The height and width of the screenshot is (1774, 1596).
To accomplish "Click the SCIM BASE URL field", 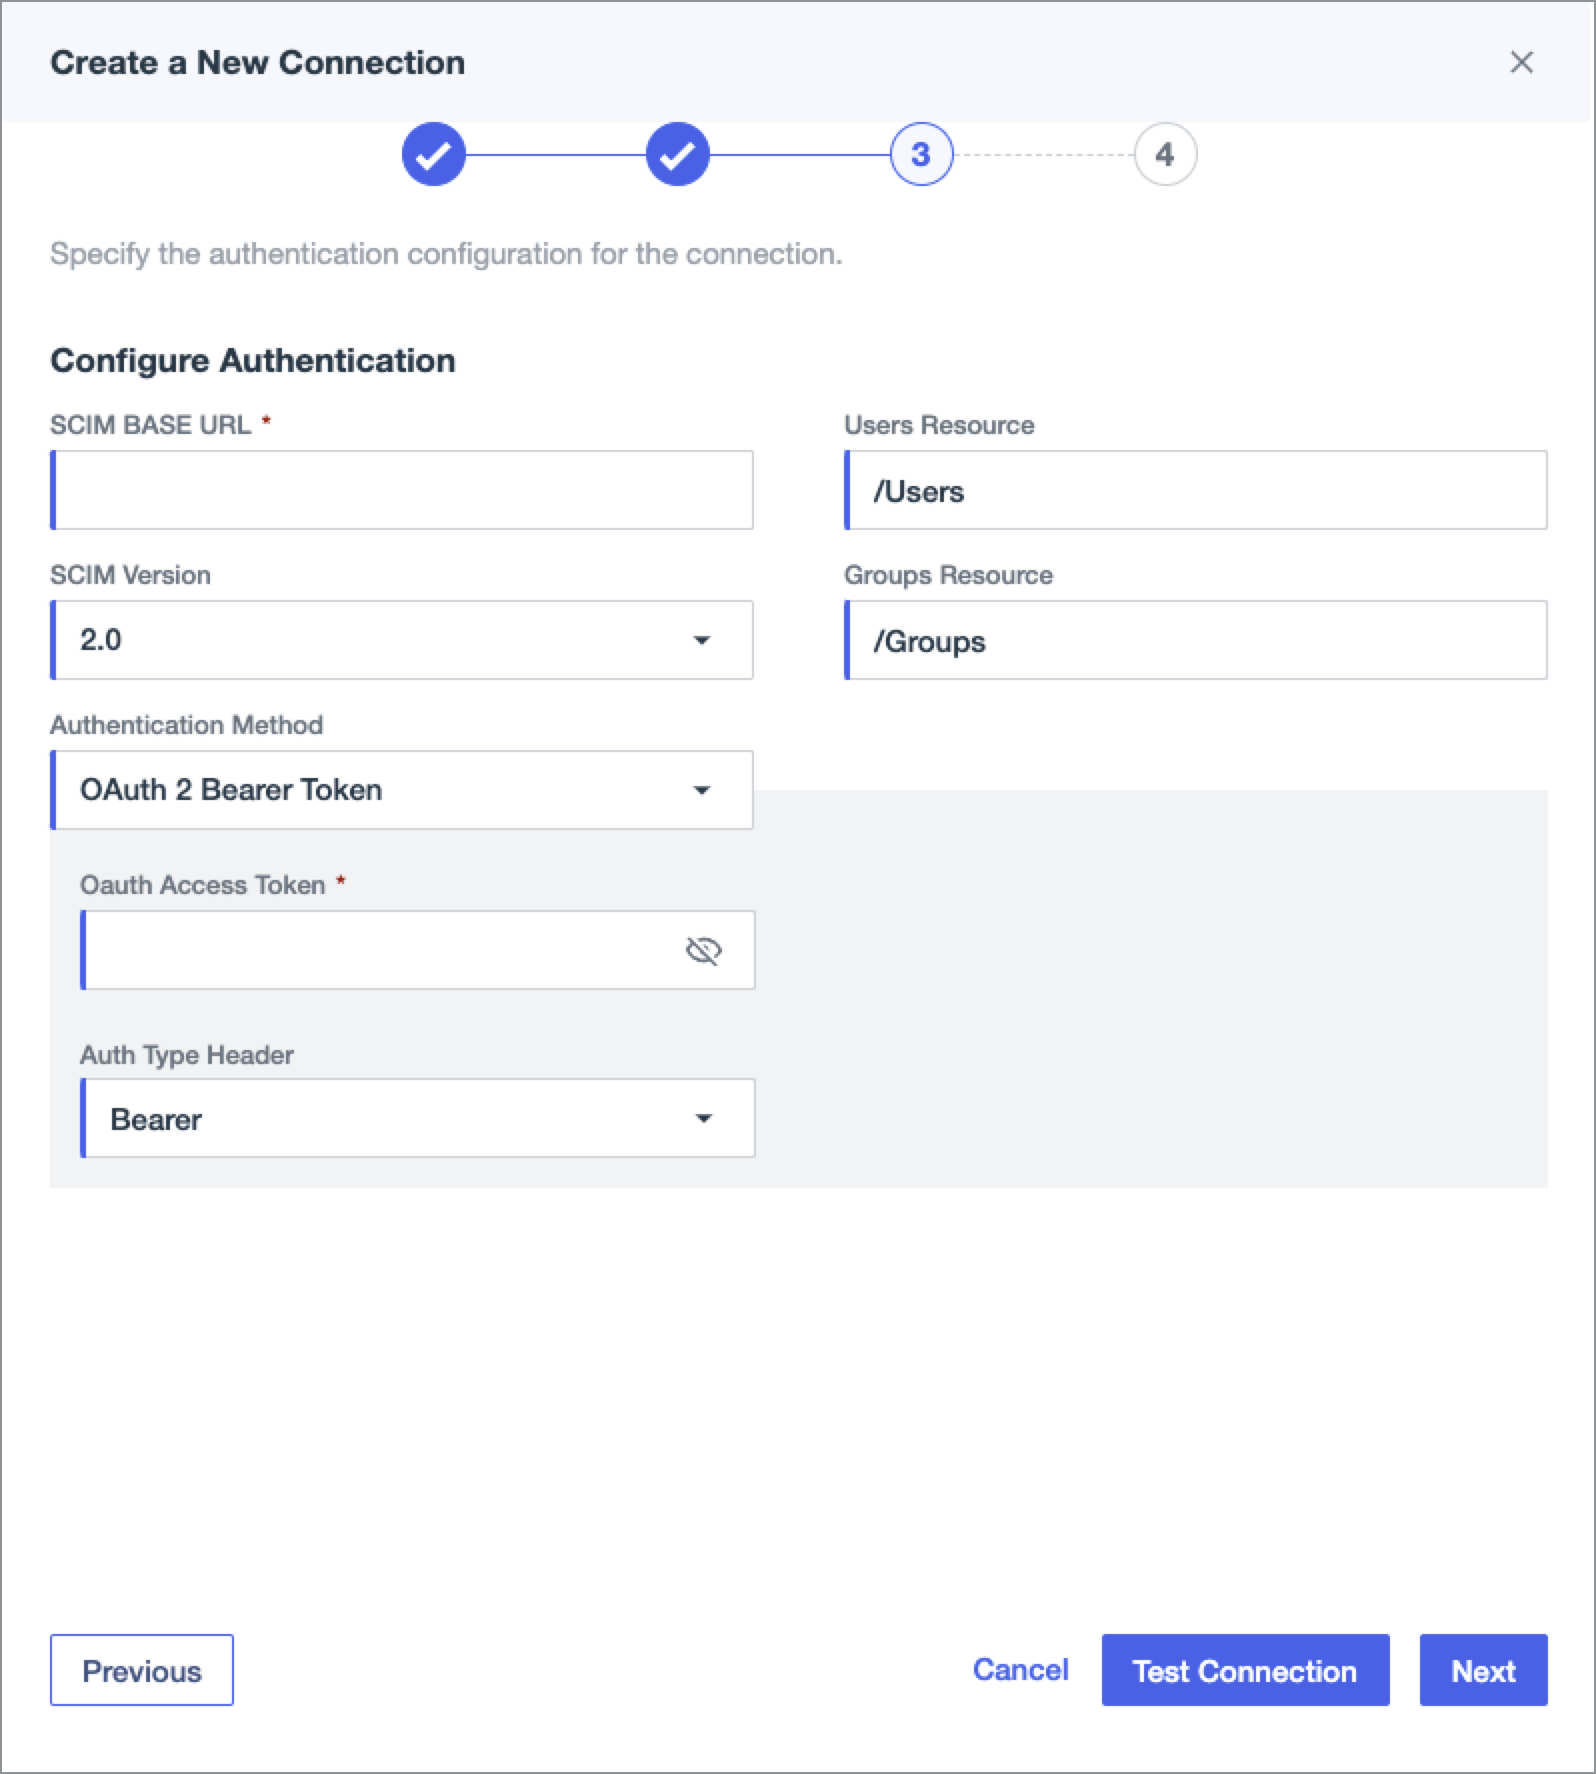I will click(402, 490).
